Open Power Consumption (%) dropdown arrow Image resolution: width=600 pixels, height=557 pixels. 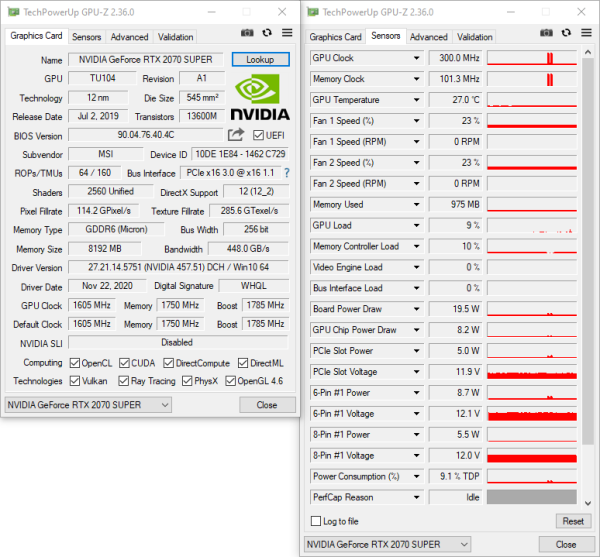pyautogui.click(x=416, y=476)
